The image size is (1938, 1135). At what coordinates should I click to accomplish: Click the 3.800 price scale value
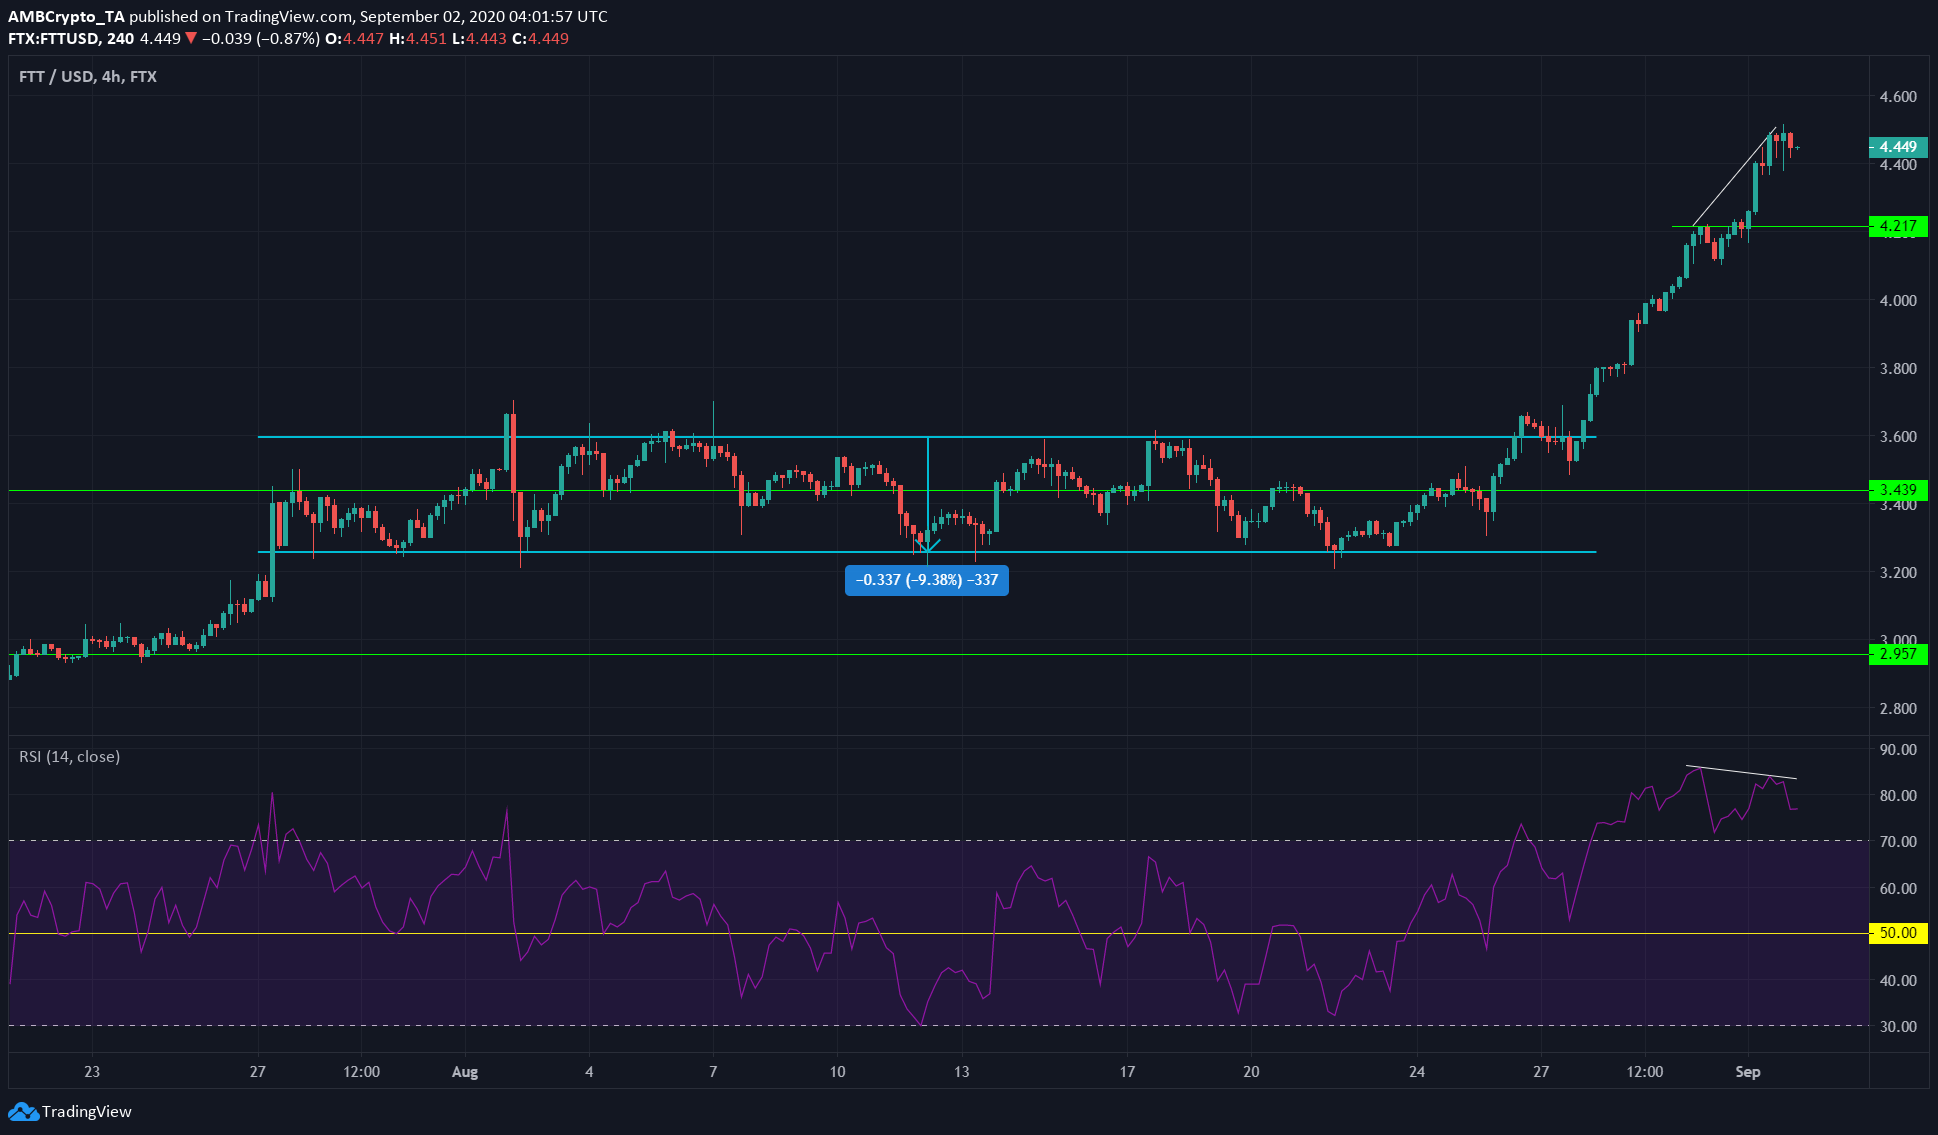pos(1898,369)
